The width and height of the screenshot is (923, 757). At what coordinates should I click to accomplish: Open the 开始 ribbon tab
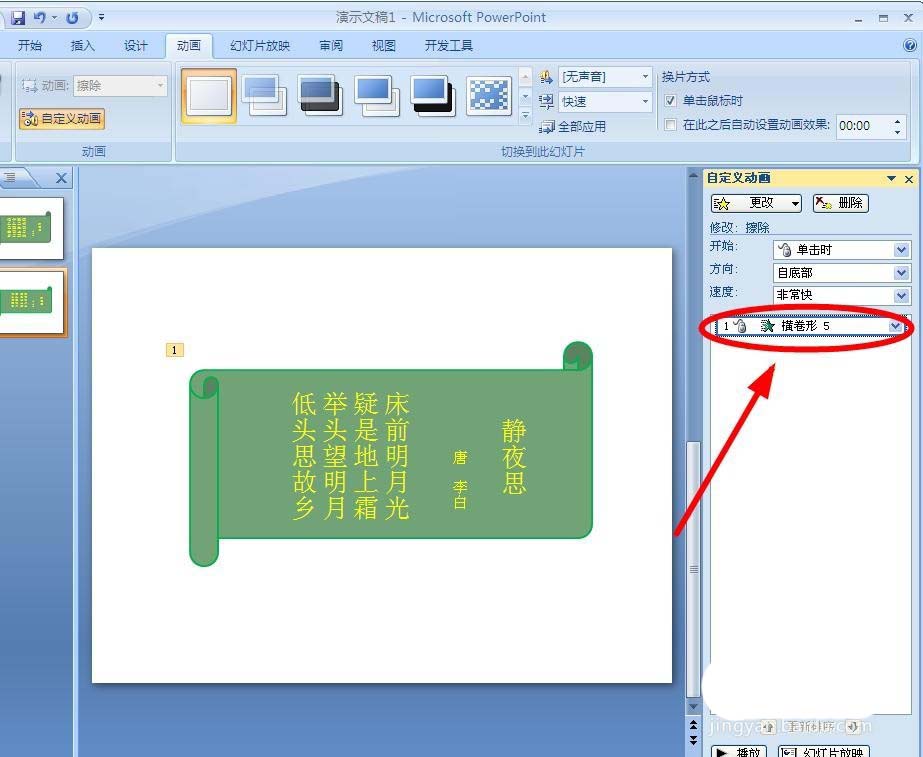click(x=29, y=45)
